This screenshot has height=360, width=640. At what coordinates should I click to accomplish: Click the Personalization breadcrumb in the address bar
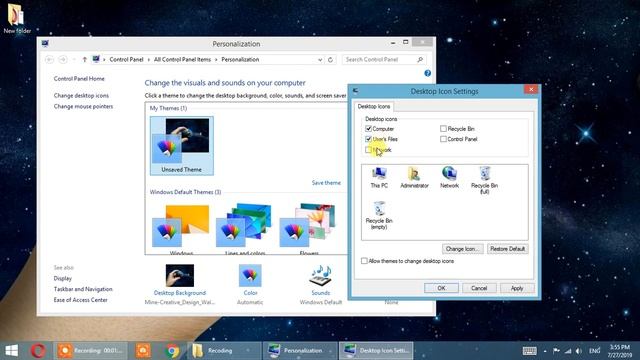pyautogui.click(x=240, y=60)
